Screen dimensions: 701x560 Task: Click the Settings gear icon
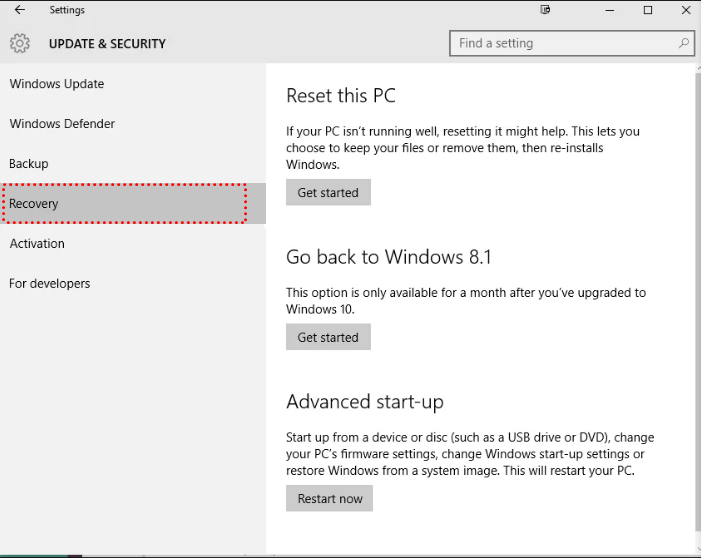coord(20,44)
